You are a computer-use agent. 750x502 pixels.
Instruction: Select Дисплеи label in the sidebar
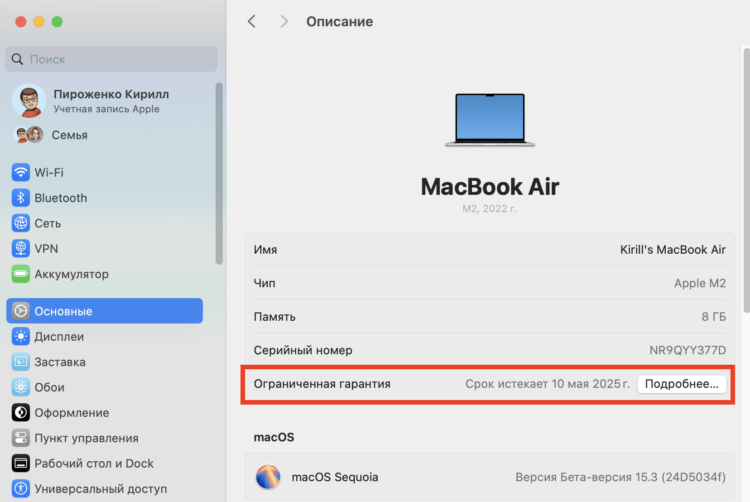(59, 336)
